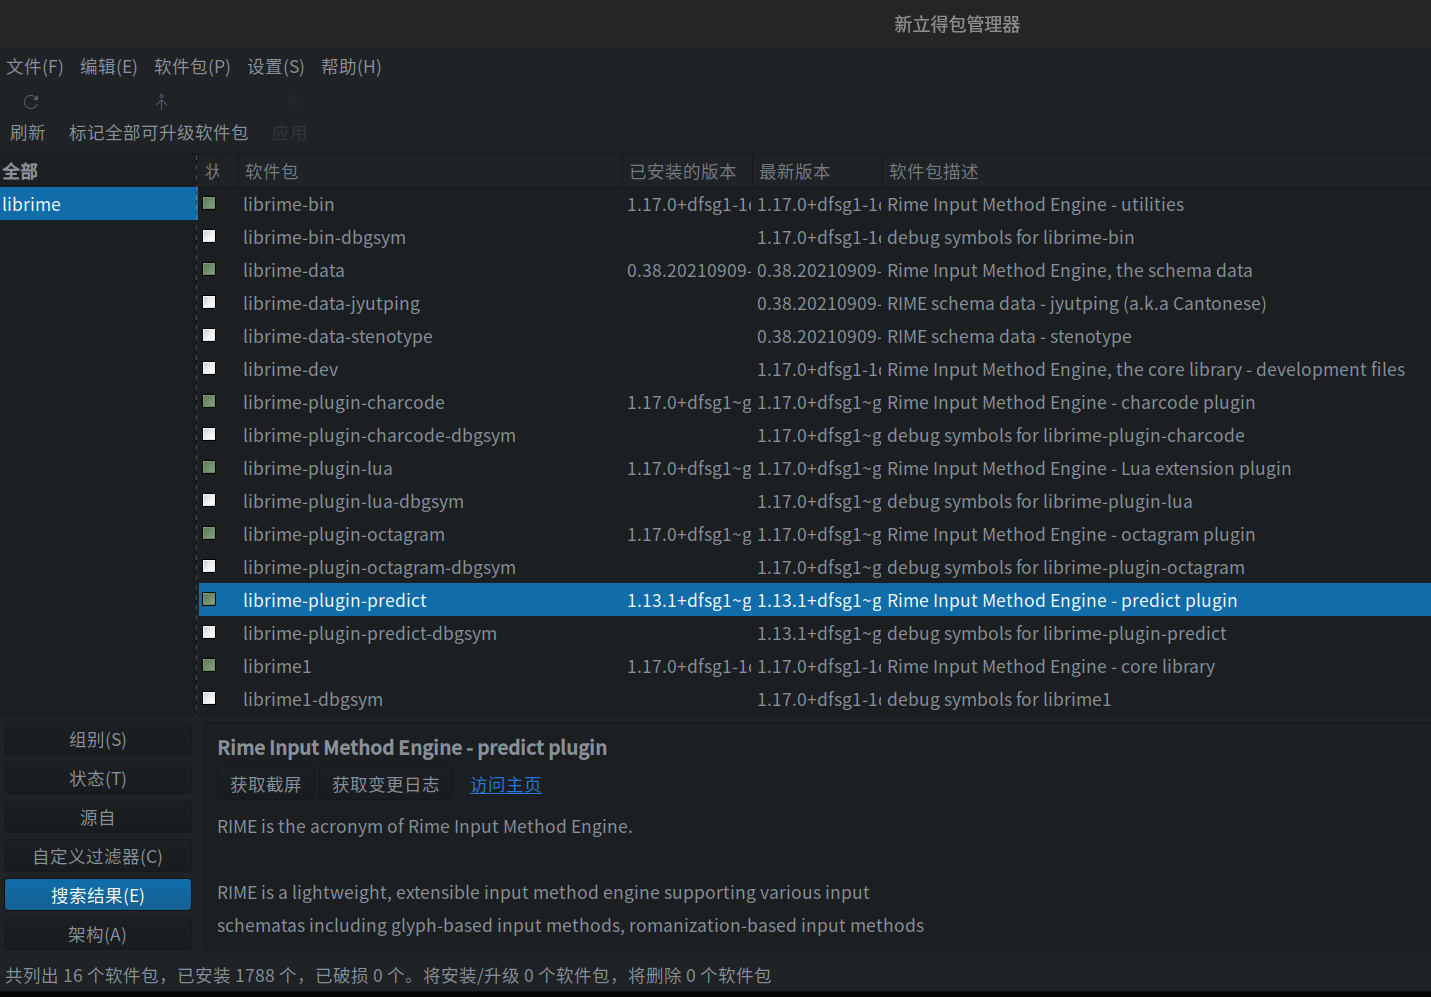The image size is (1431, 997).
Task: Sort by the 已安装的版本 column header
Action: point(687,171)
